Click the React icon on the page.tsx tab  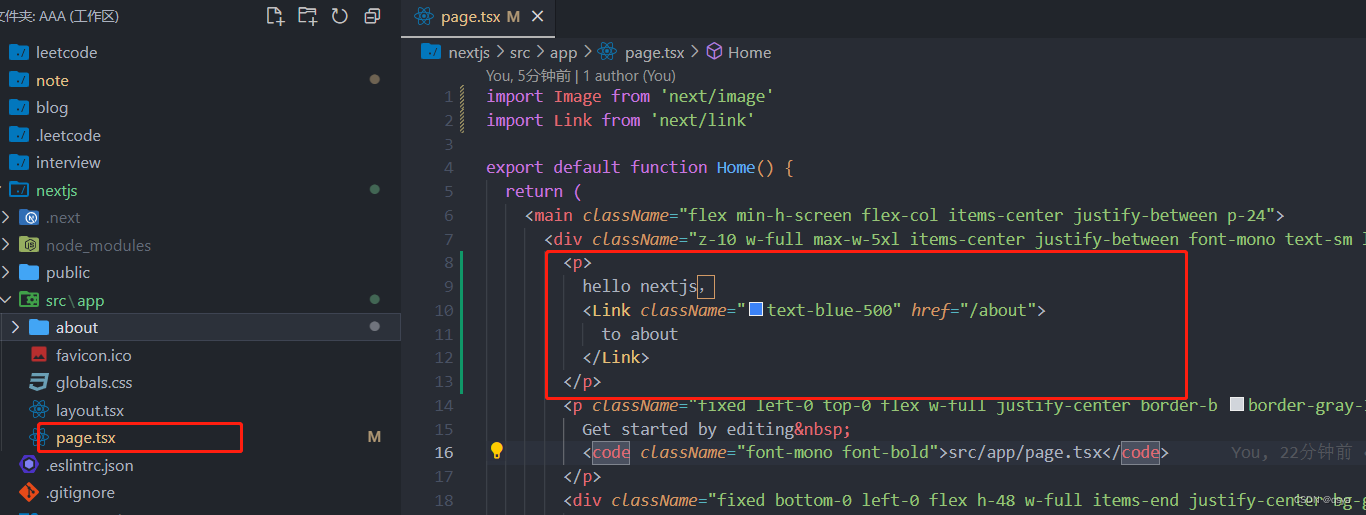[x=424, y=17]
